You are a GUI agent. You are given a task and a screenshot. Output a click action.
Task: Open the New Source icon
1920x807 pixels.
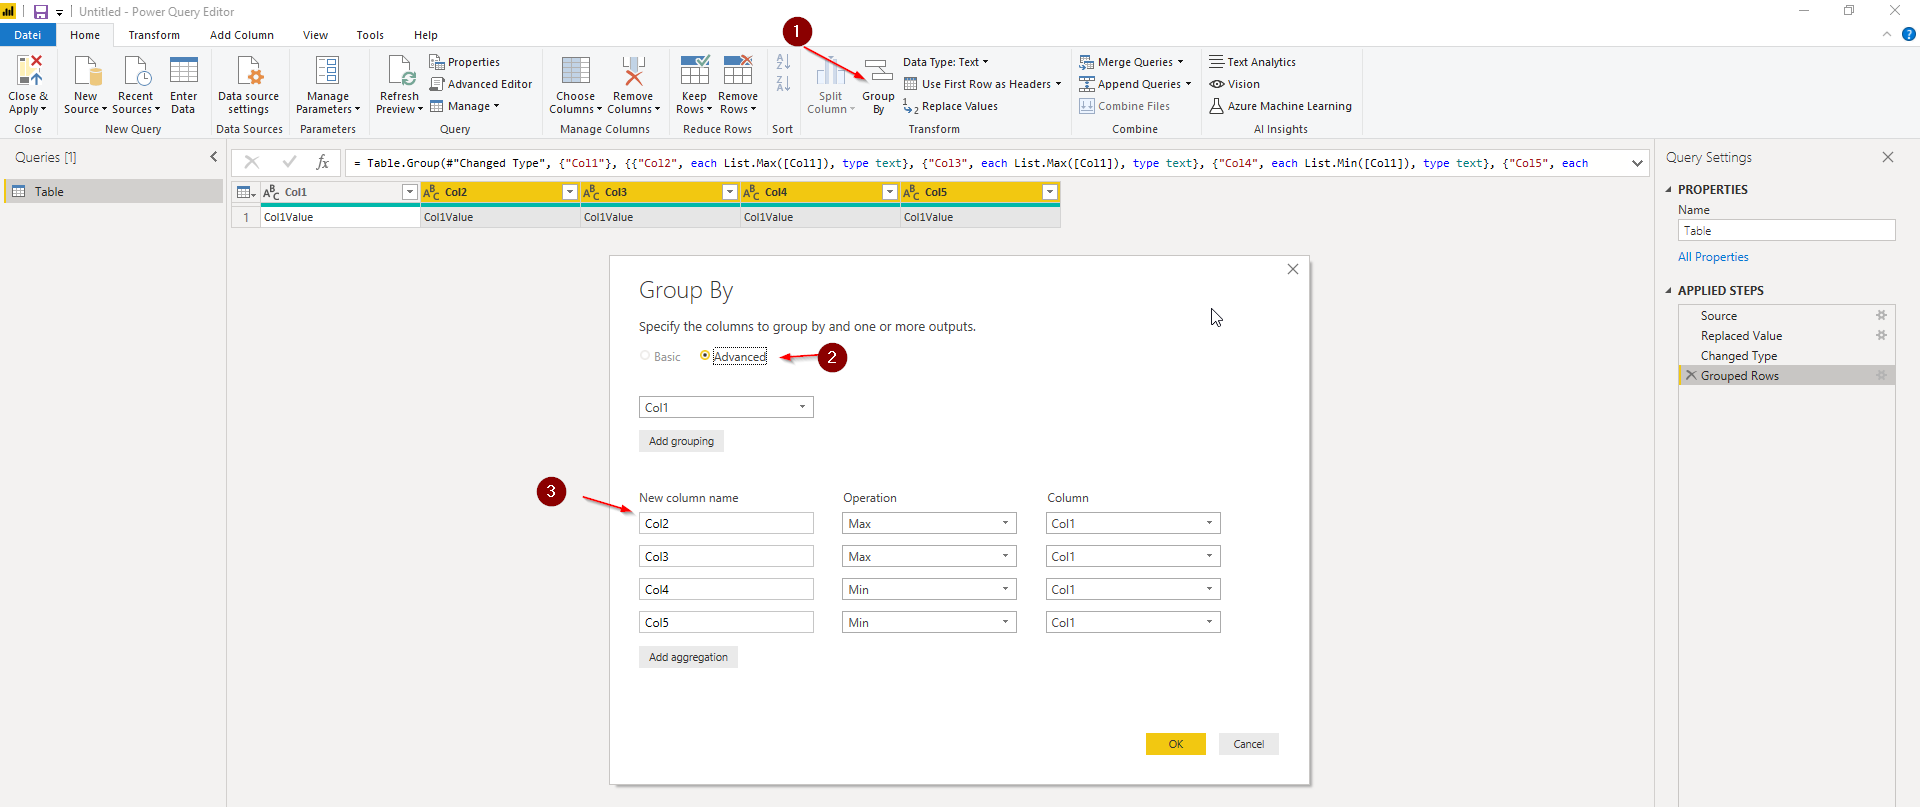point(87,71)
